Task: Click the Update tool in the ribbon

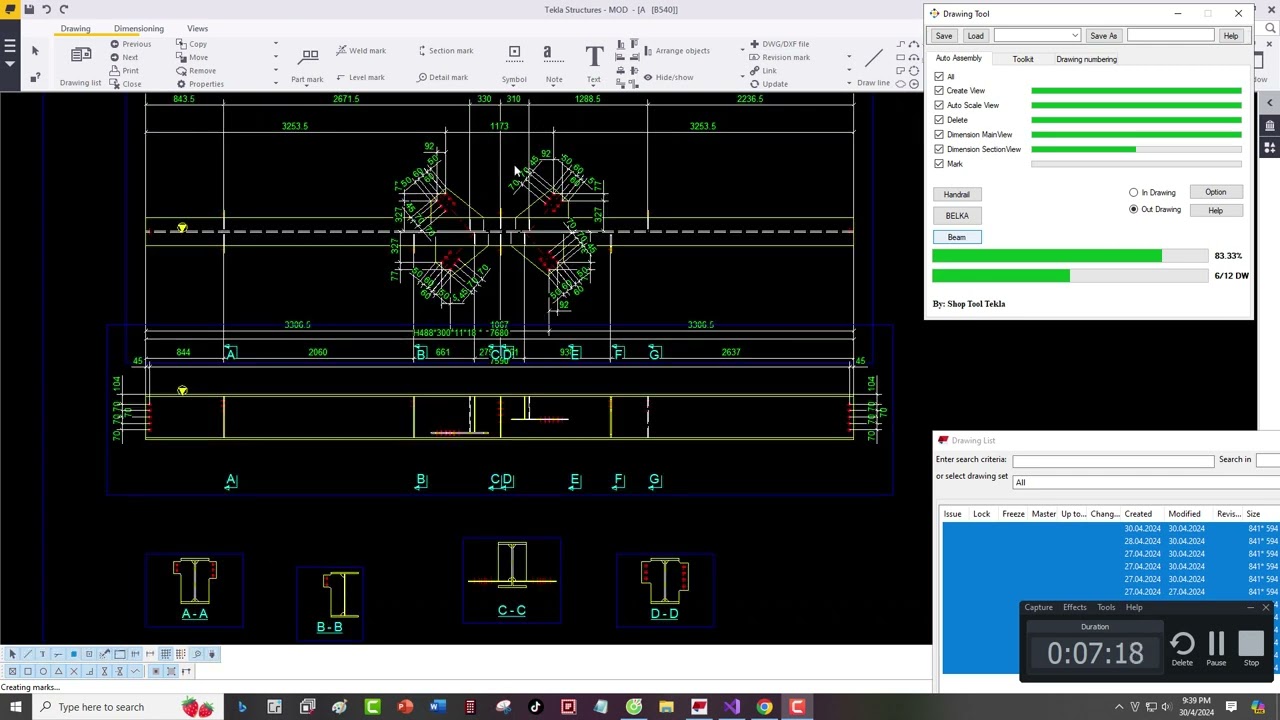Action: coord(768,84)
